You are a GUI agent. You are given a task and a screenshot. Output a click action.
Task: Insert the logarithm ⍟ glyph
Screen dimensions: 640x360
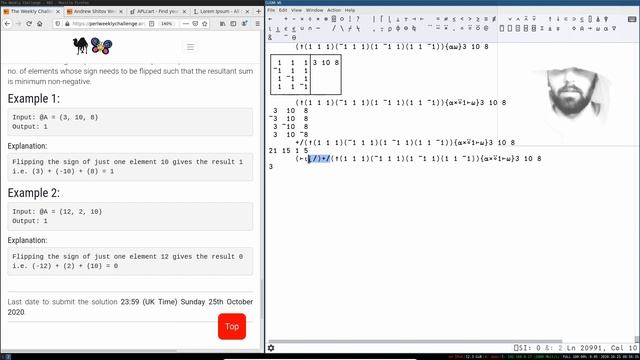click(x=326, y=19)
